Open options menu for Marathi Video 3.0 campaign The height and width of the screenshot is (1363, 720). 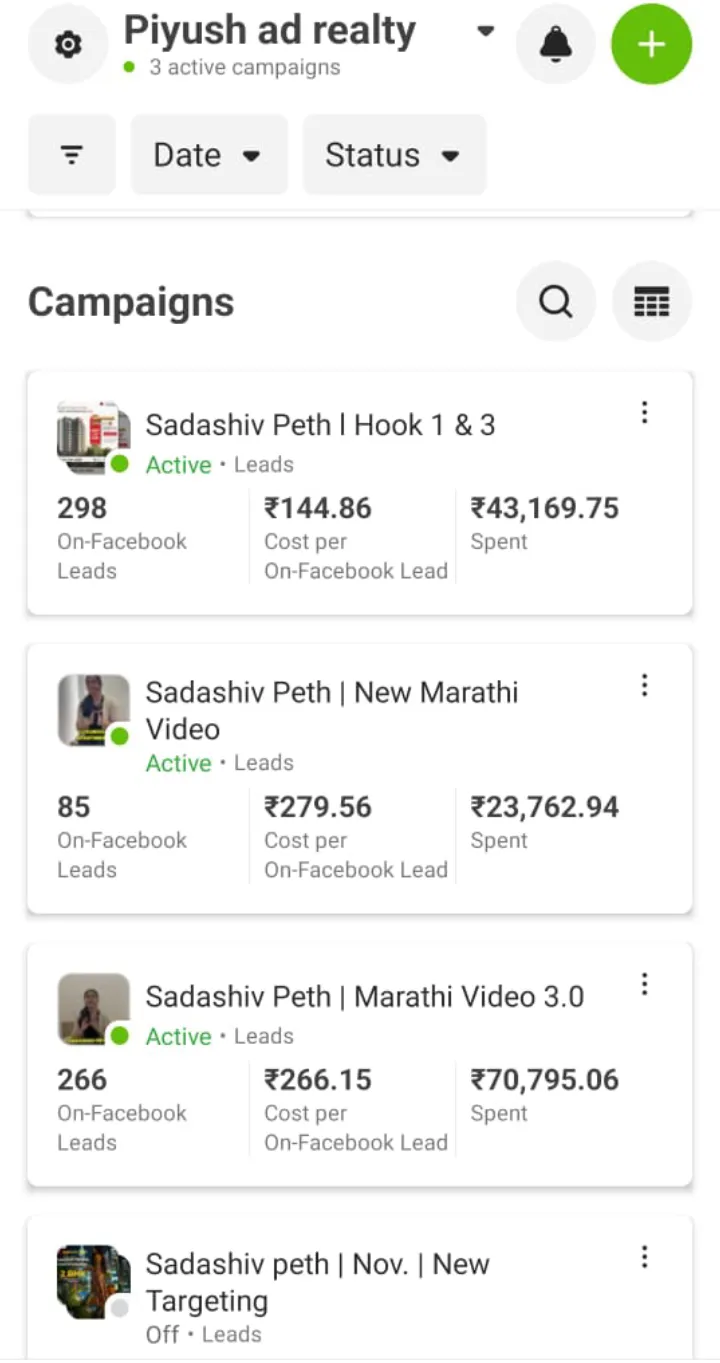[x=644, y=984]
